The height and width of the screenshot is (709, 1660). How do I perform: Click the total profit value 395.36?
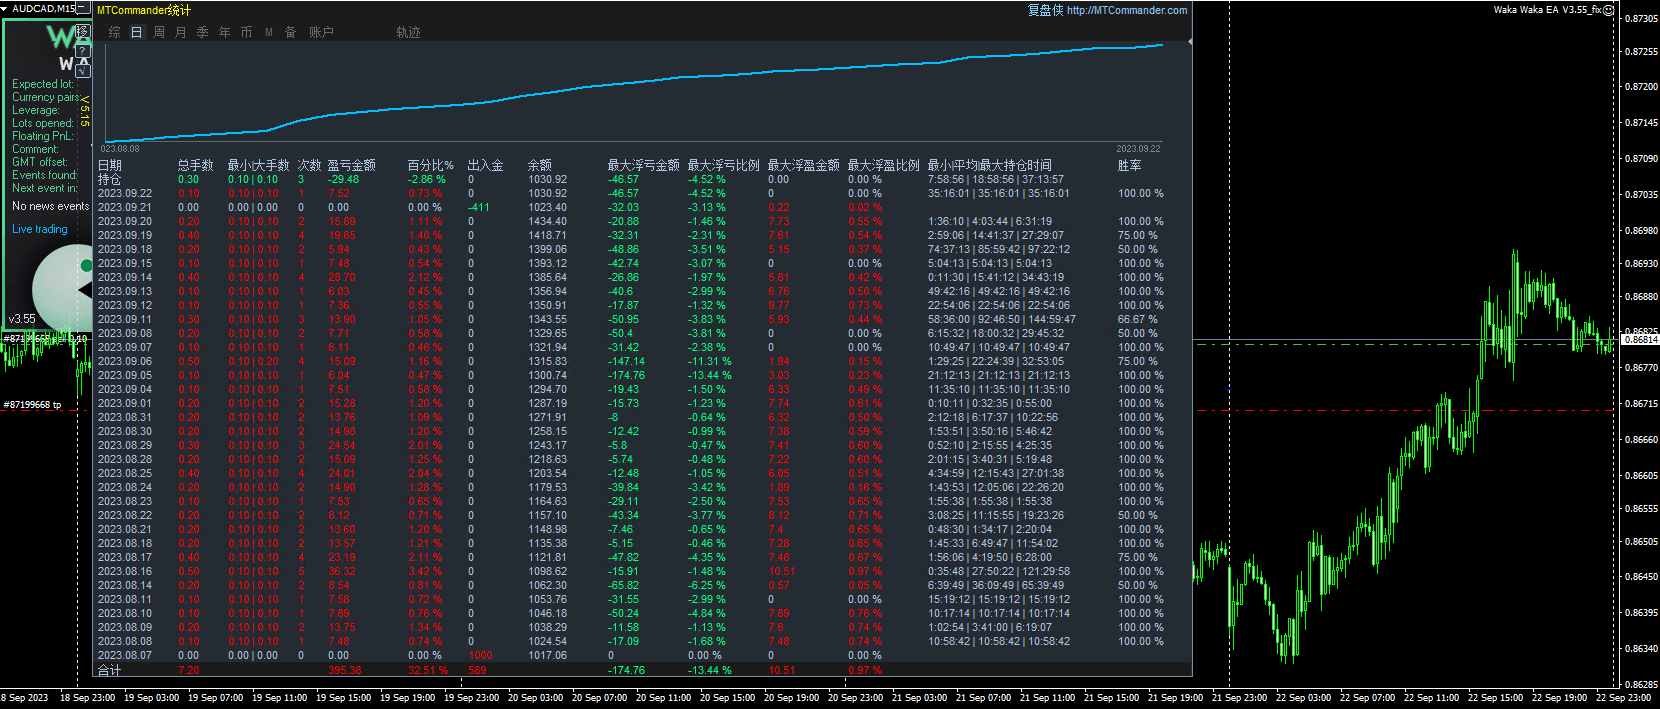345,670
